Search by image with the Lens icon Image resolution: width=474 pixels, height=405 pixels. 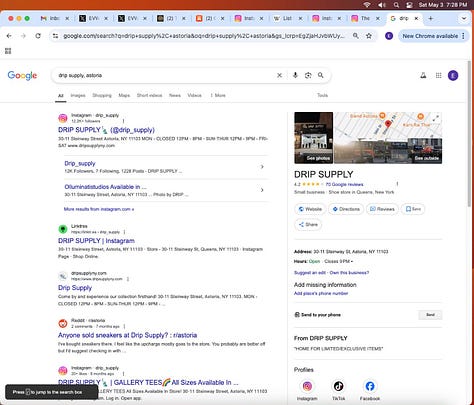(x=308, y=75)
